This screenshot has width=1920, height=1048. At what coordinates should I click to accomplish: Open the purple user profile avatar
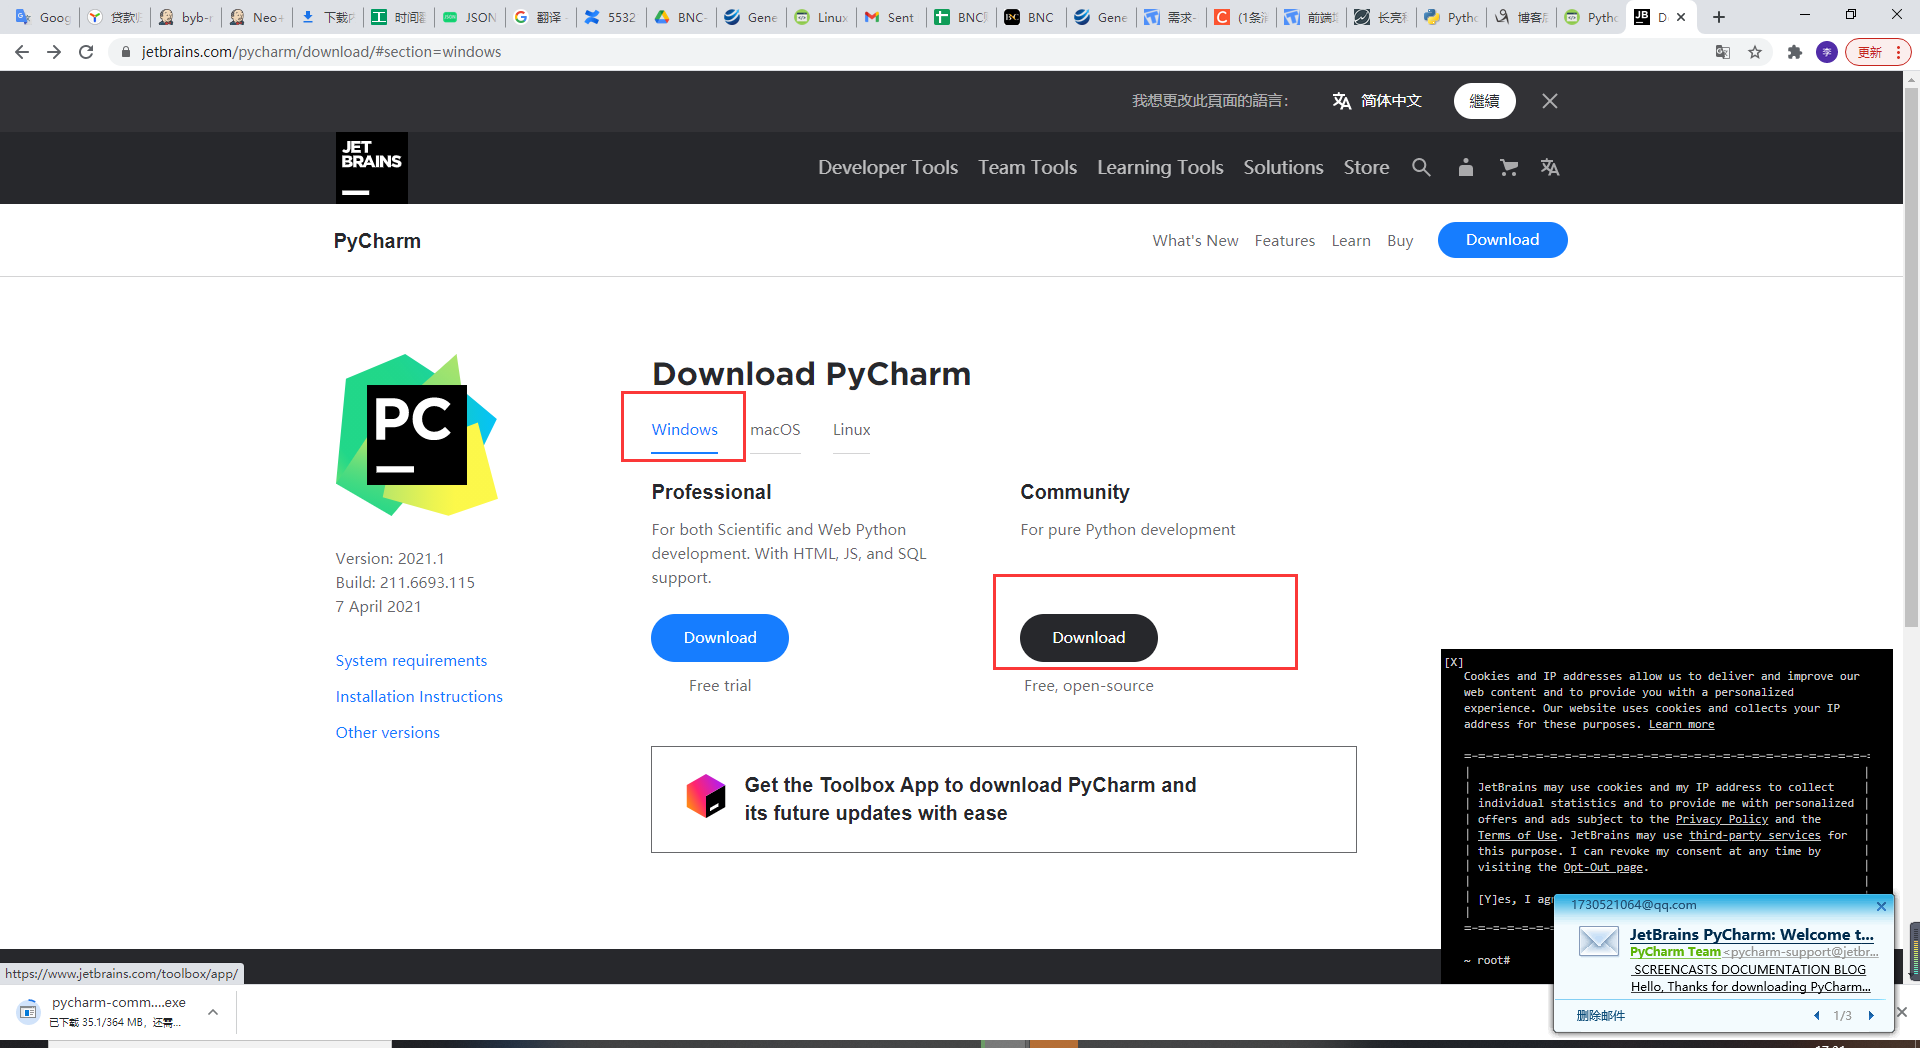coord(1827,52)
